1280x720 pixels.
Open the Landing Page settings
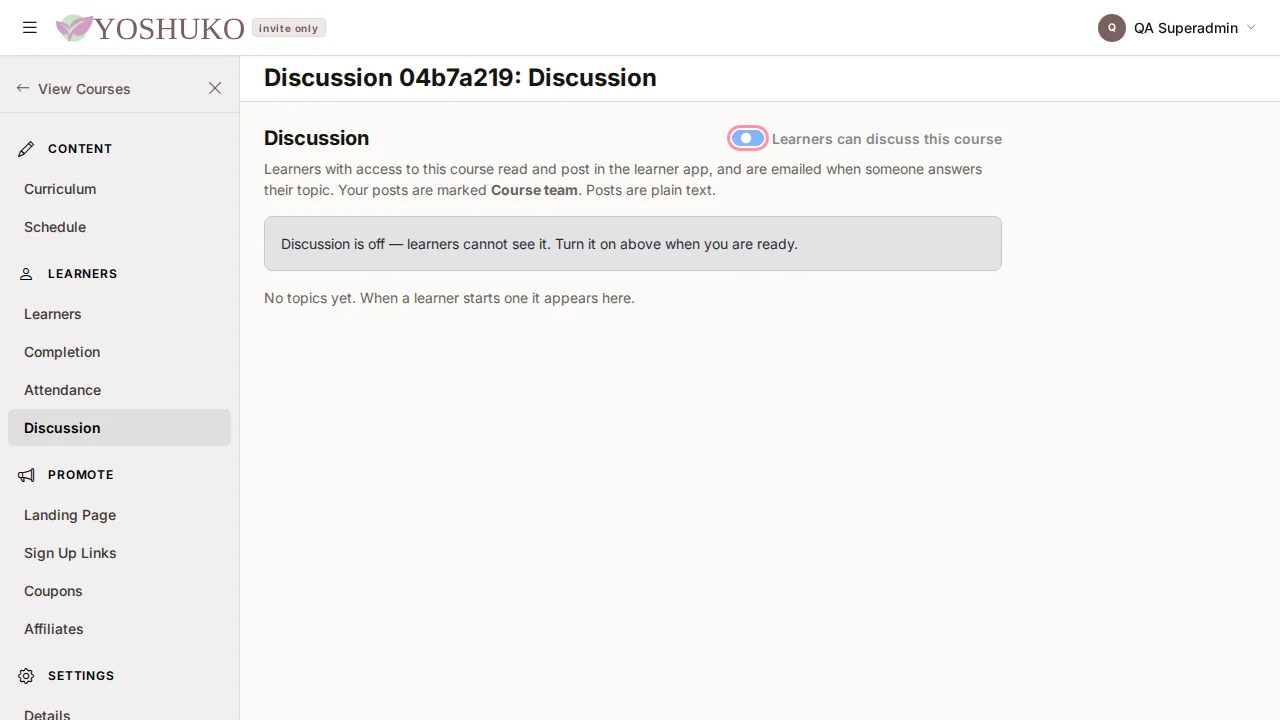(x=119, y=515)
